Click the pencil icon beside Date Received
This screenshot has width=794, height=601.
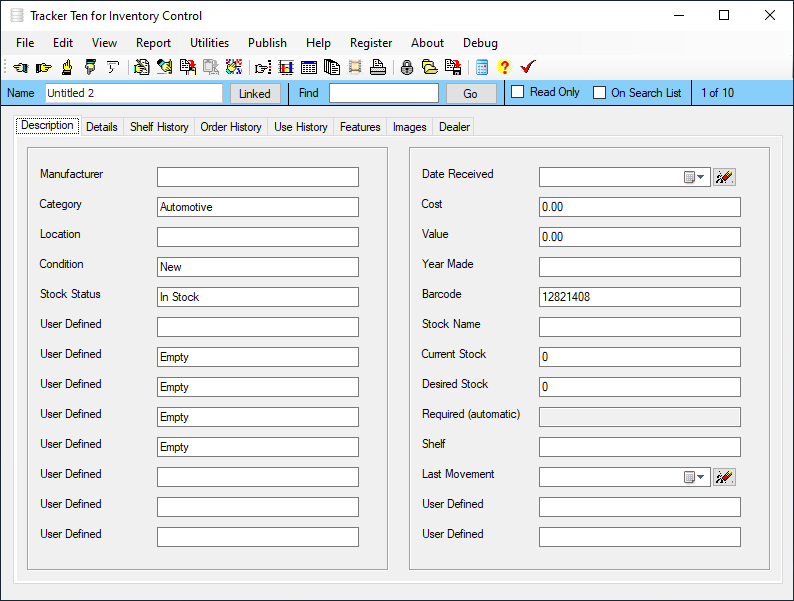tap(724, 177)
